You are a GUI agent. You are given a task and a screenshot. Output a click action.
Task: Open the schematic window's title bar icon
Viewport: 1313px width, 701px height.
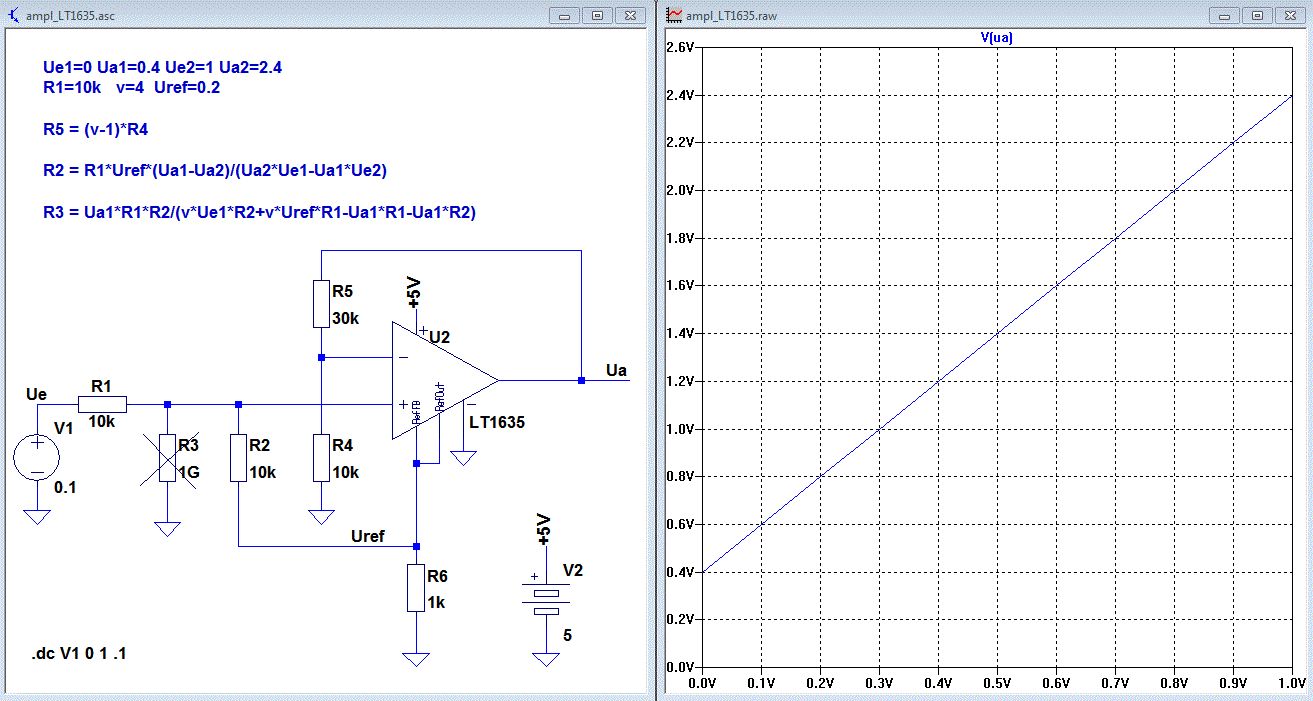[12, 15]
